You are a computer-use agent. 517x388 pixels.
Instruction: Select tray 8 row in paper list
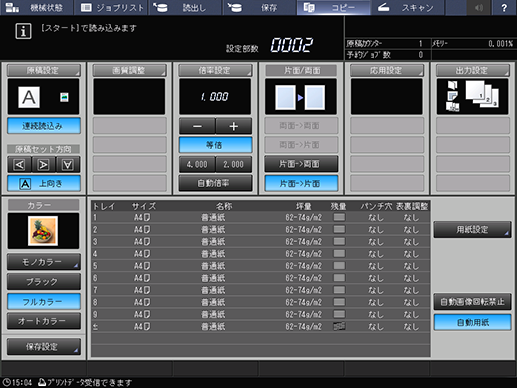[260, 302]
